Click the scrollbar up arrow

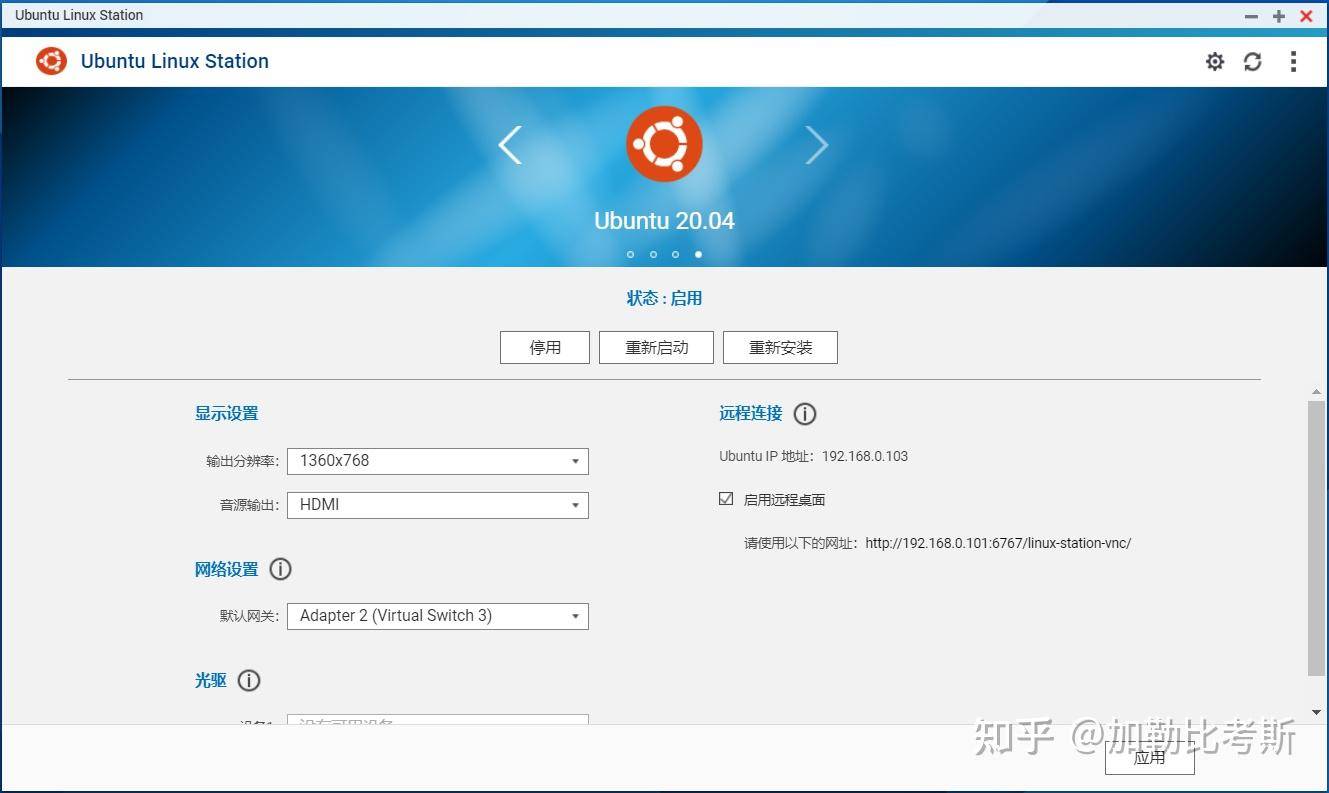pyautogui.click(x=1316, y=390)
